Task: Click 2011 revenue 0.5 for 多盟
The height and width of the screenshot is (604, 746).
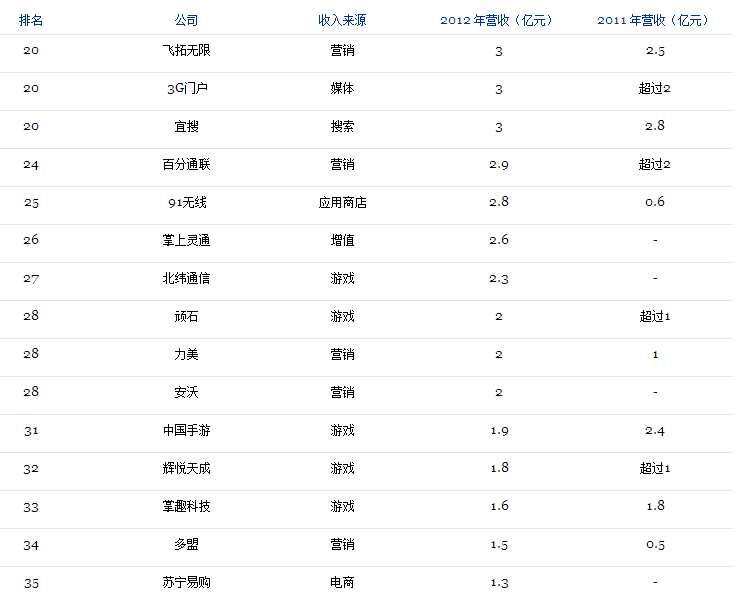Action: tap(655, 545)
